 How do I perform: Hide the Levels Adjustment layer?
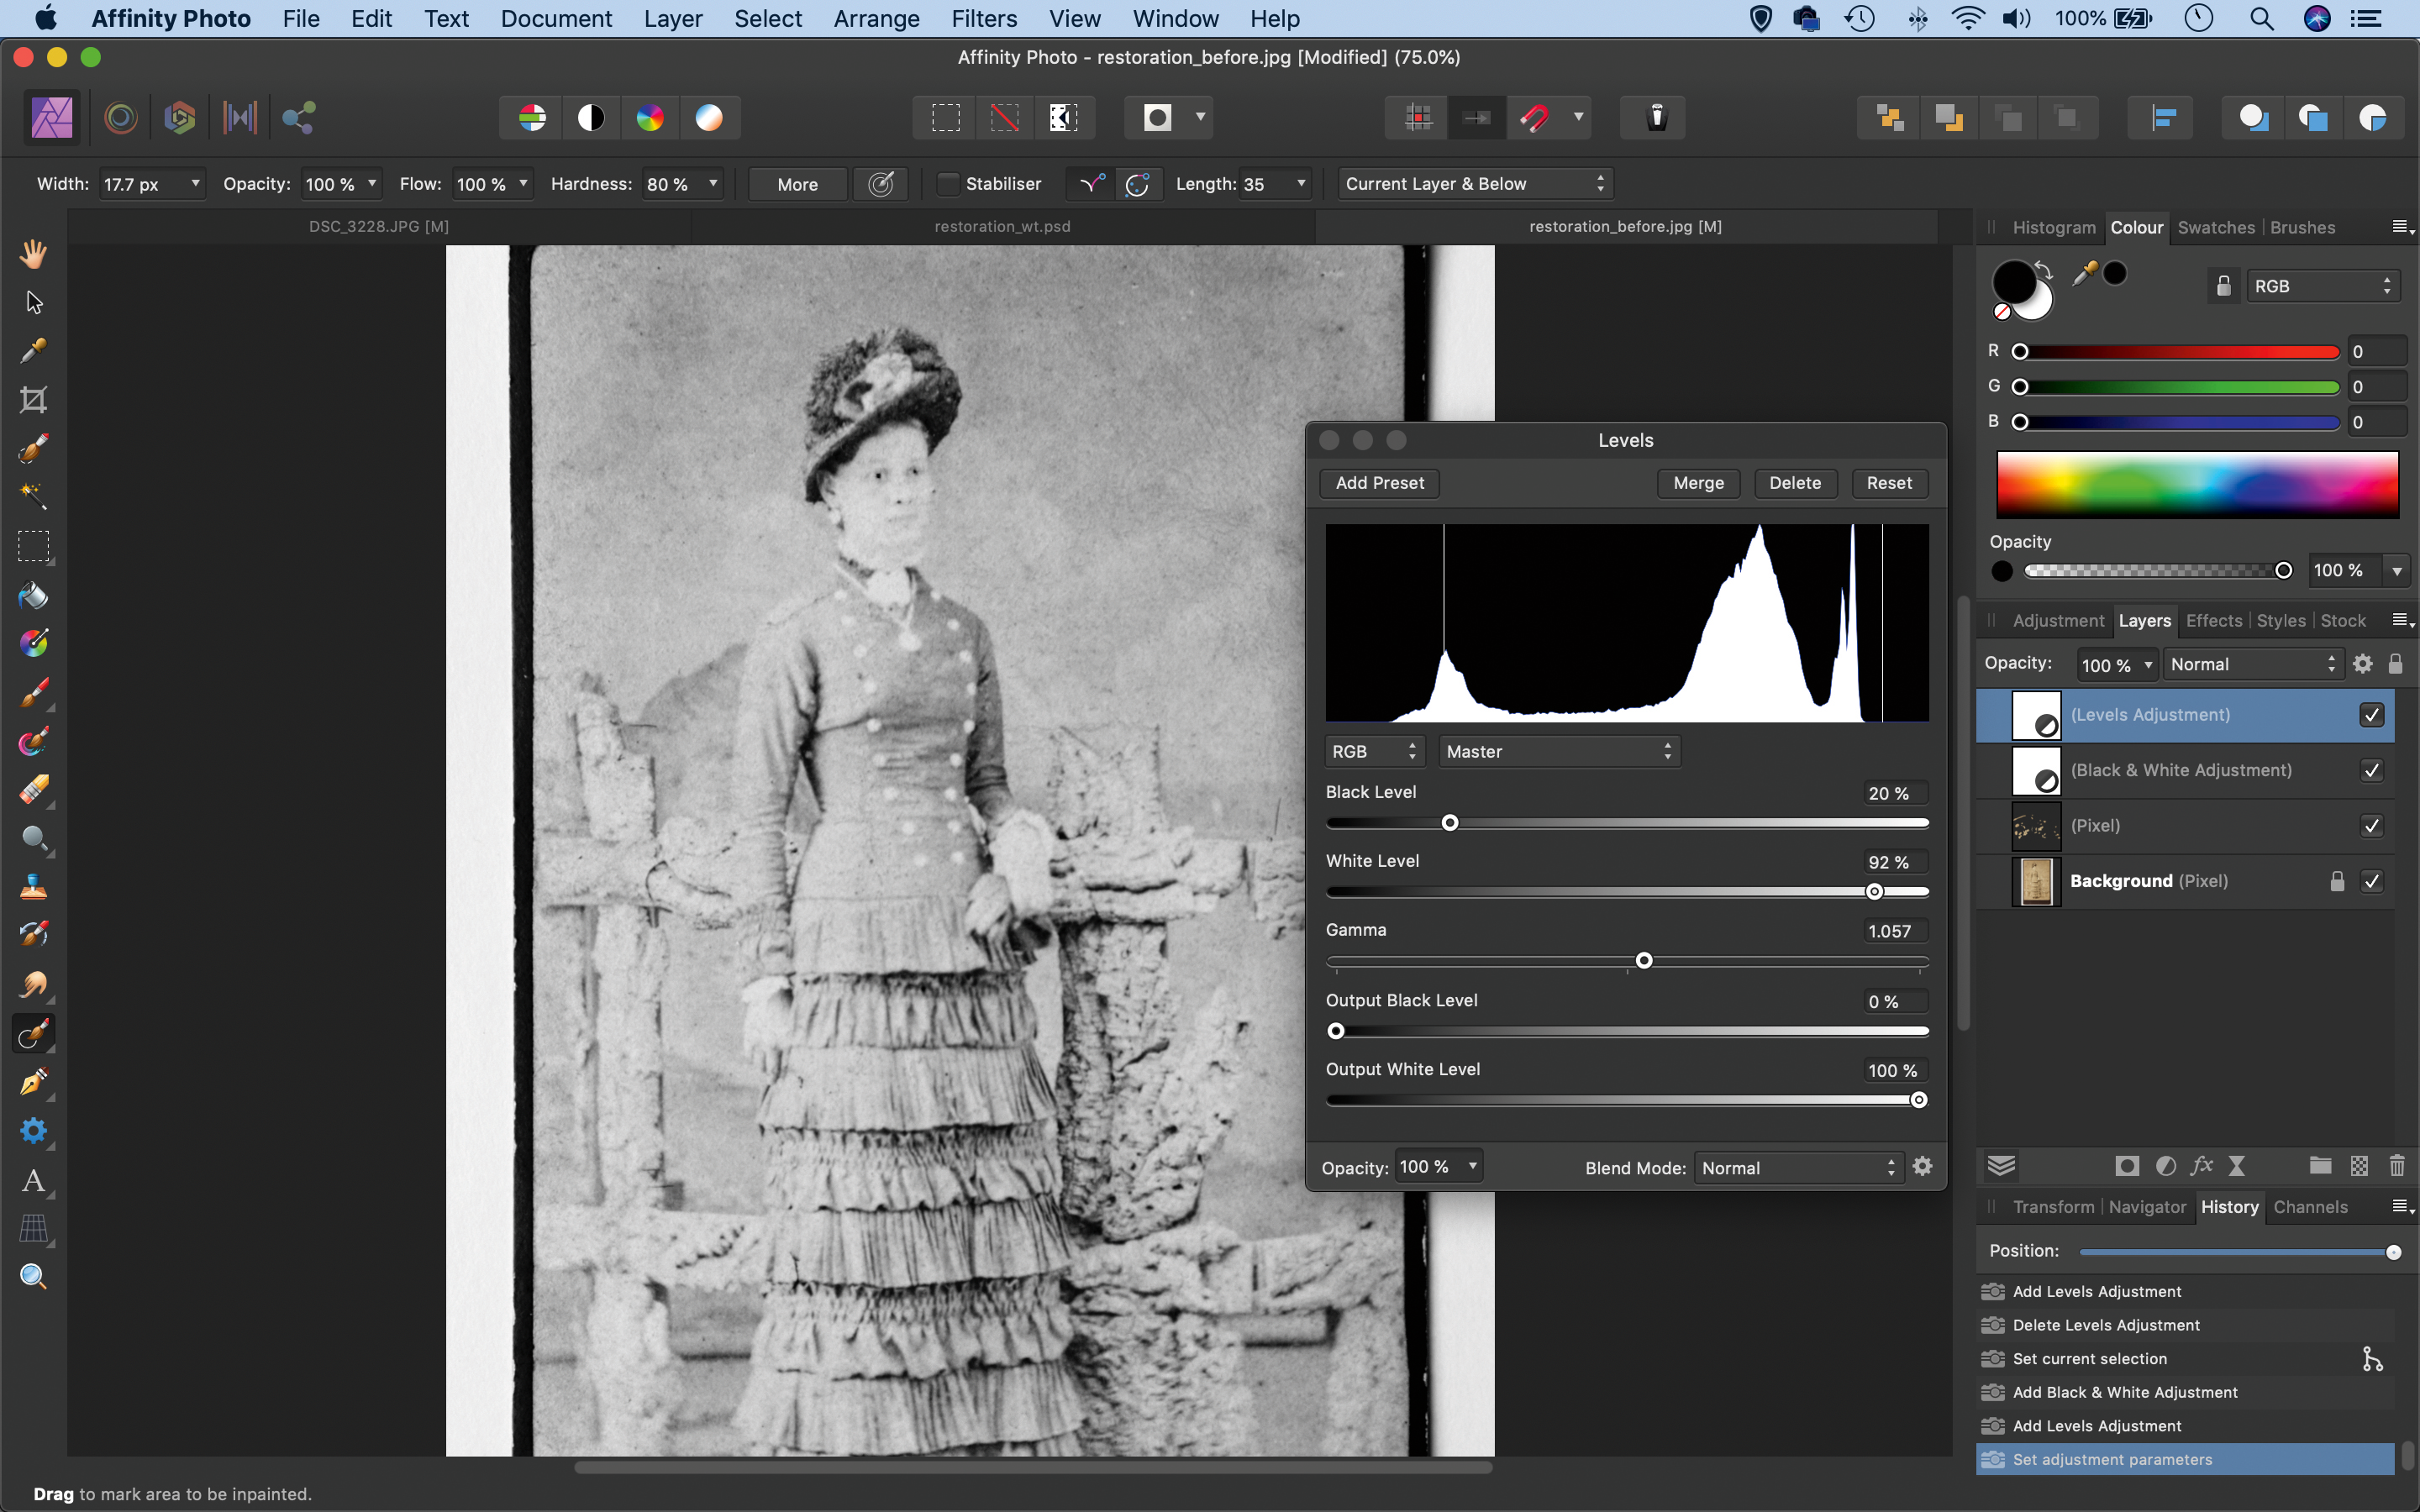click(2371, 715)
